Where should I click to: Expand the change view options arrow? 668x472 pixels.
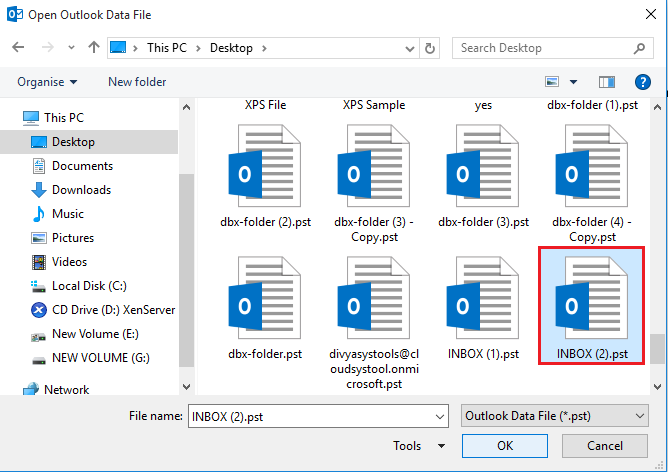click(573, 82)
